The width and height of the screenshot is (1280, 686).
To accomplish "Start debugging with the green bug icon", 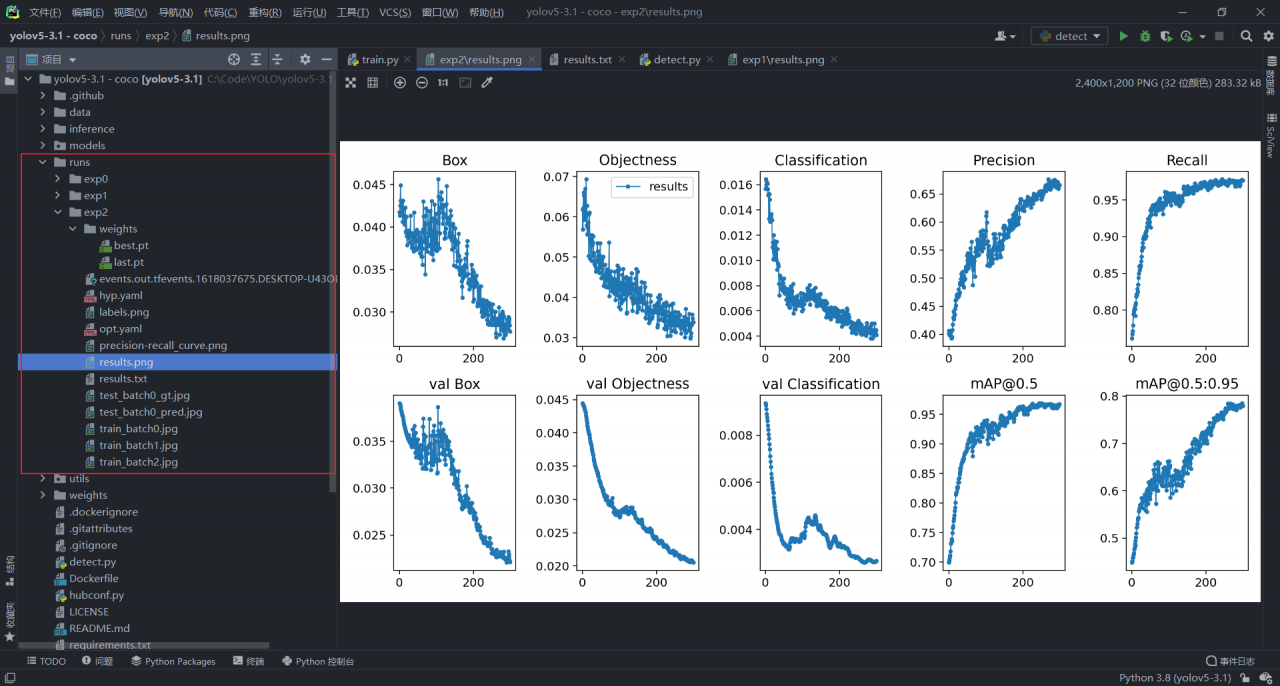I will (1145, 36).
